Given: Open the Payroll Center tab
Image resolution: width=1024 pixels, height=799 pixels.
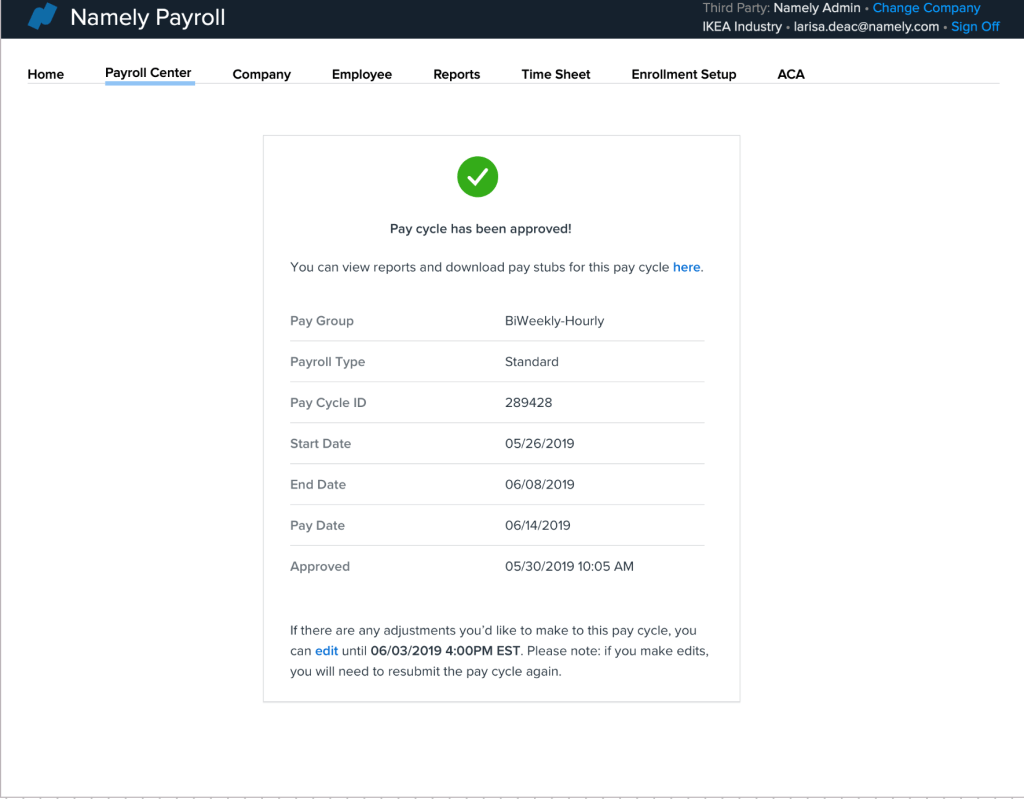Looking at the screenshot, I should click(148, 73).
